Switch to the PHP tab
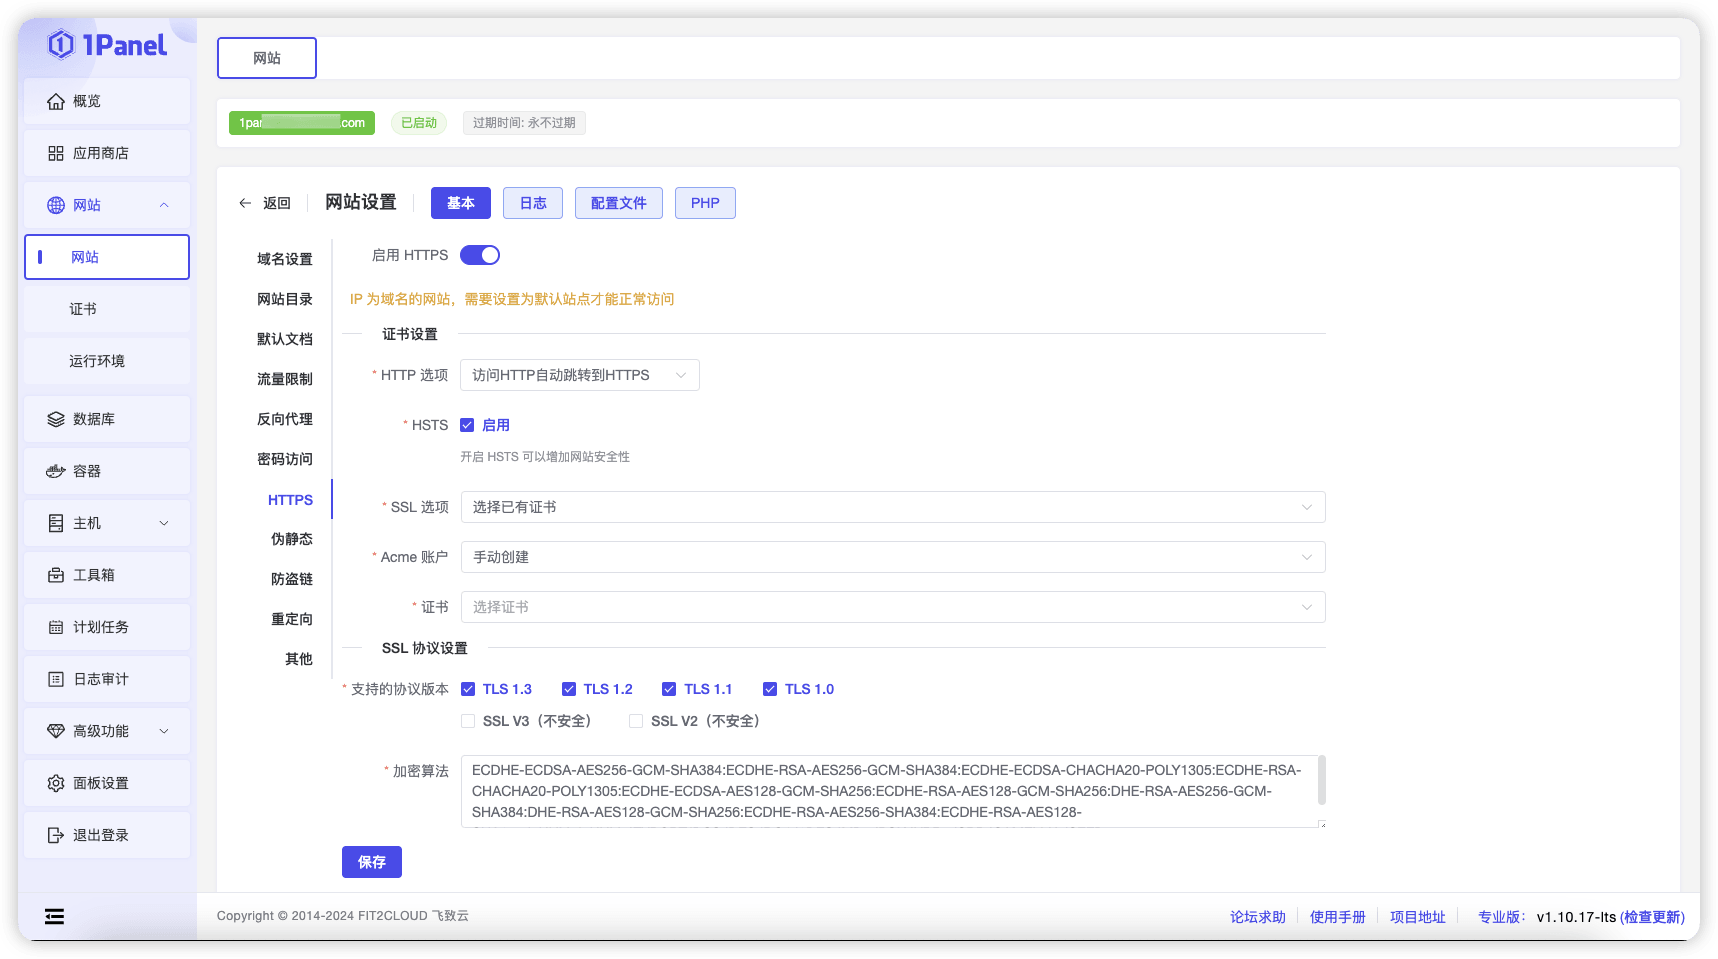 (x=705, y=202)
